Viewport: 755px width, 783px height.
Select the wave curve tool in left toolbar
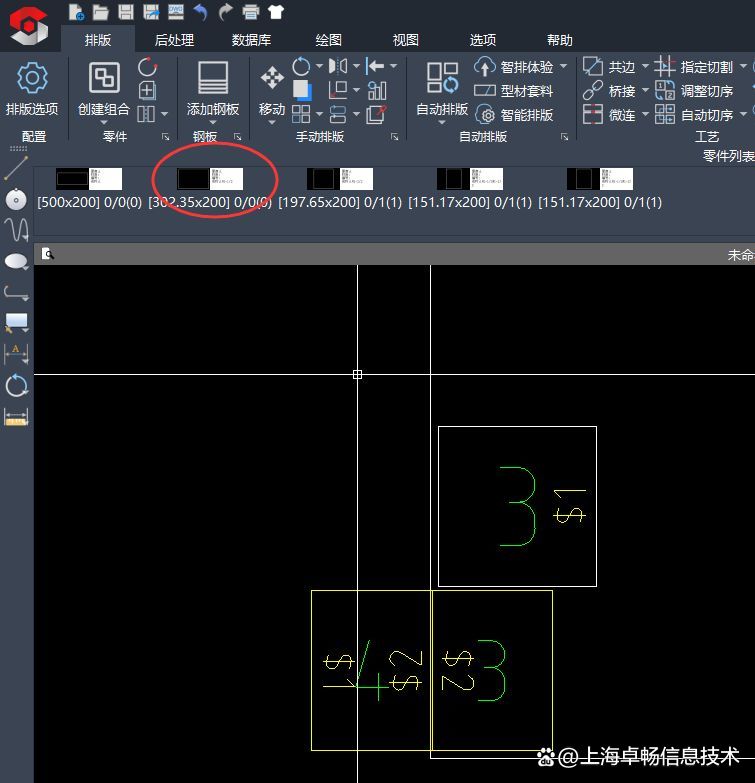click(x=16, y=230)
